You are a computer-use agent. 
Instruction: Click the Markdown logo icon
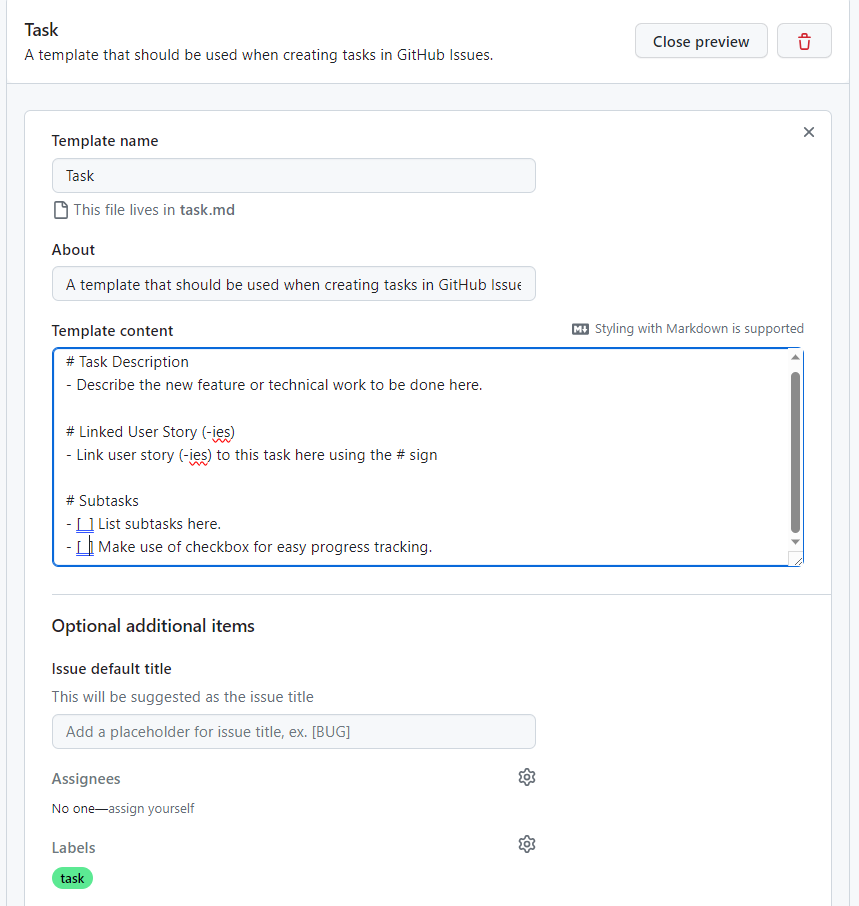580,329
